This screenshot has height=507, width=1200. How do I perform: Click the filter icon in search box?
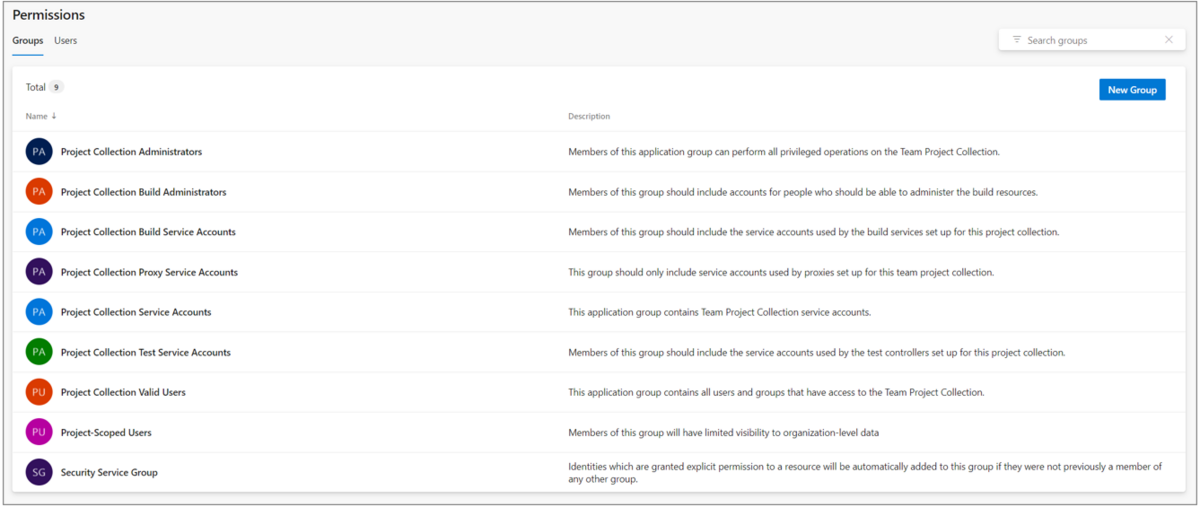(1017, 40)
